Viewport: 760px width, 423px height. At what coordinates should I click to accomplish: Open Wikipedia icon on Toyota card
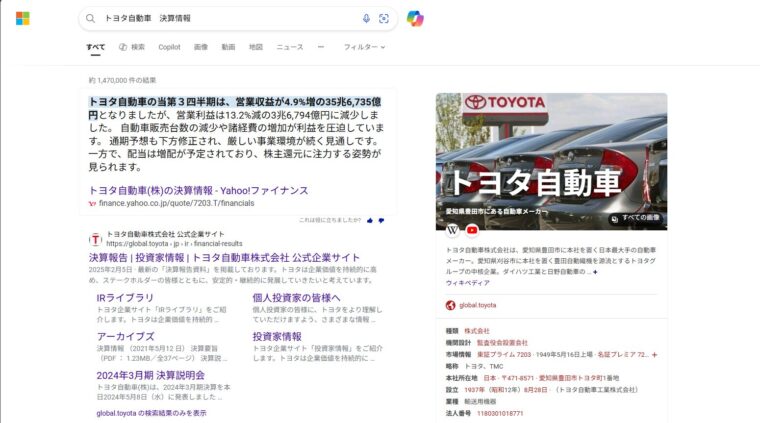click(x=452, y=230)
